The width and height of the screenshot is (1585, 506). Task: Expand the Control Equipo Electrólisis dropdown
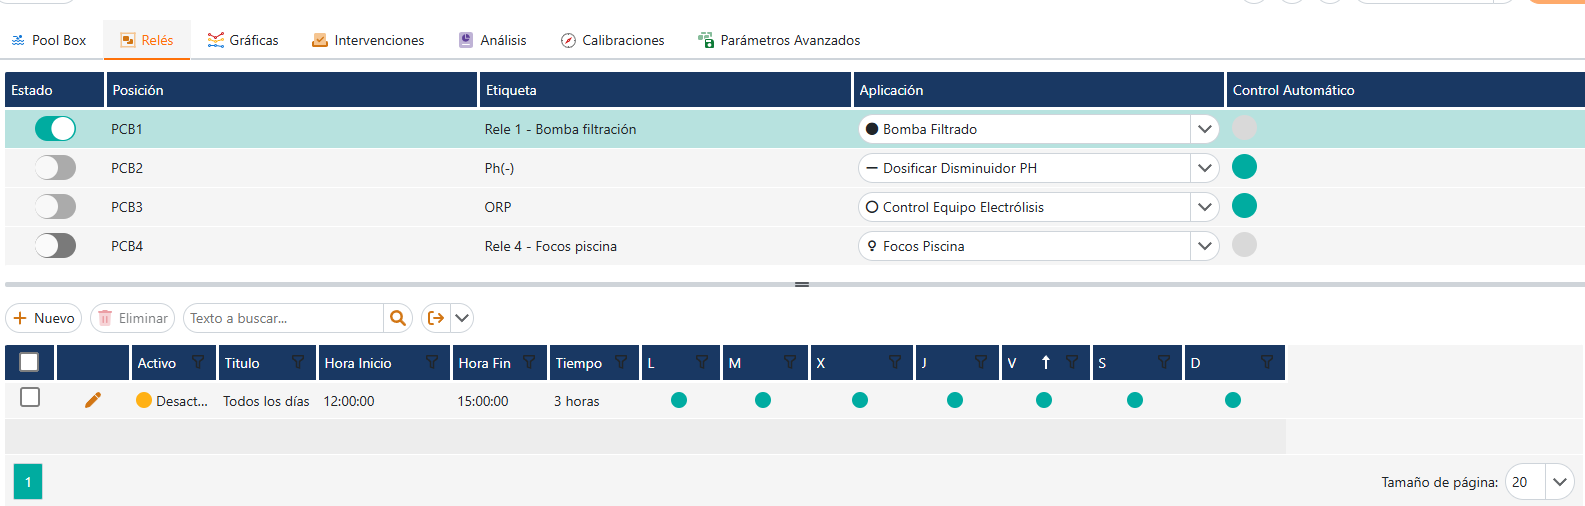click(x=1205, y=207)
